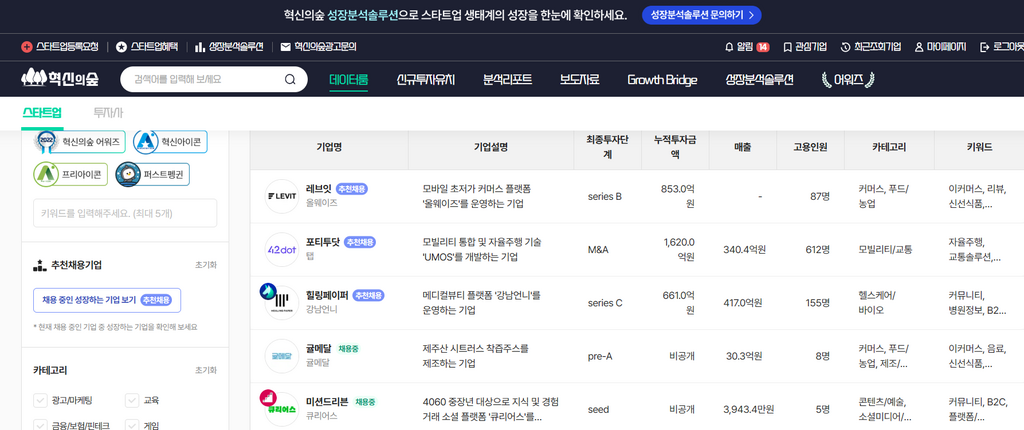Click the 매출 column header
The image size is (1024, 430).
pyautogui.click(x=742, y=148)
